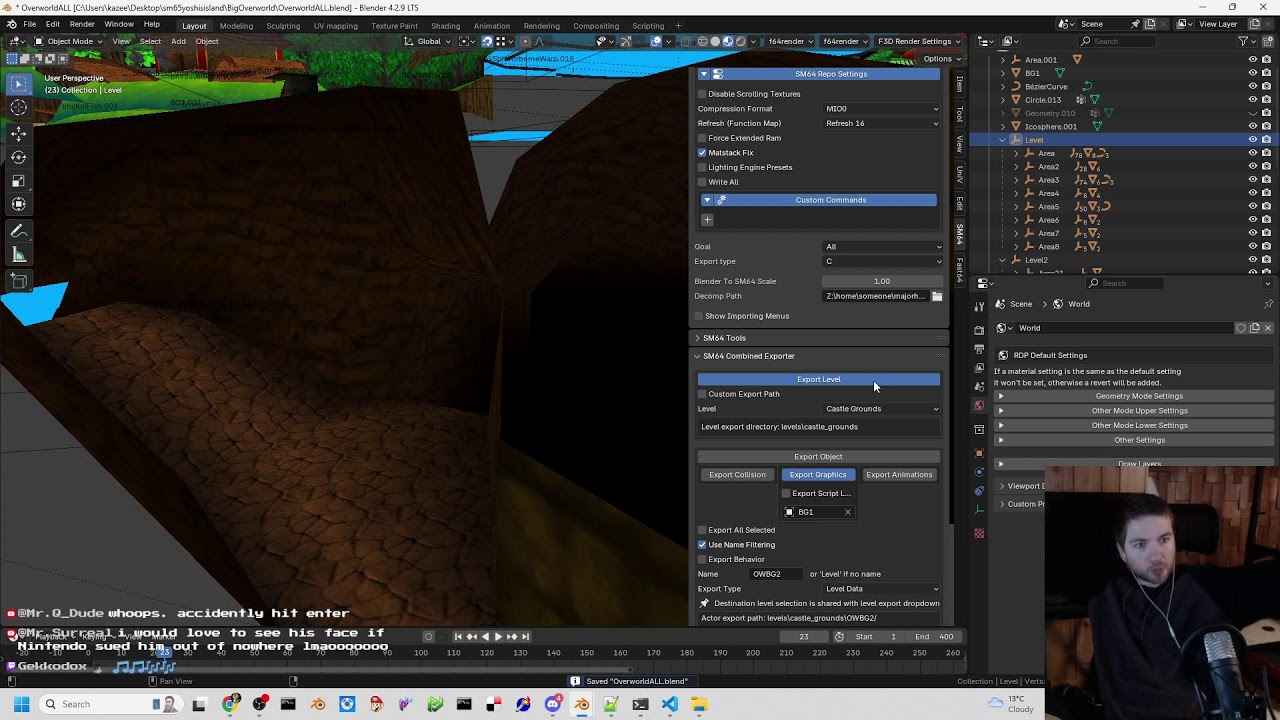This screenshot has height=720, width=1280.
Task: Open the Castle Grounds level dropdown
Action: tap(882, 409)
